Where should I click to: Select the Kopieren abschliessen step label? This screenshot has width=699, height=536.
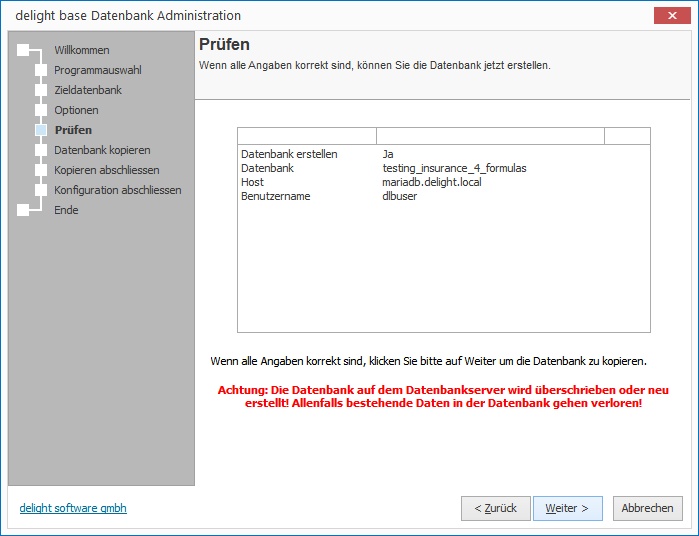point(106,170)
